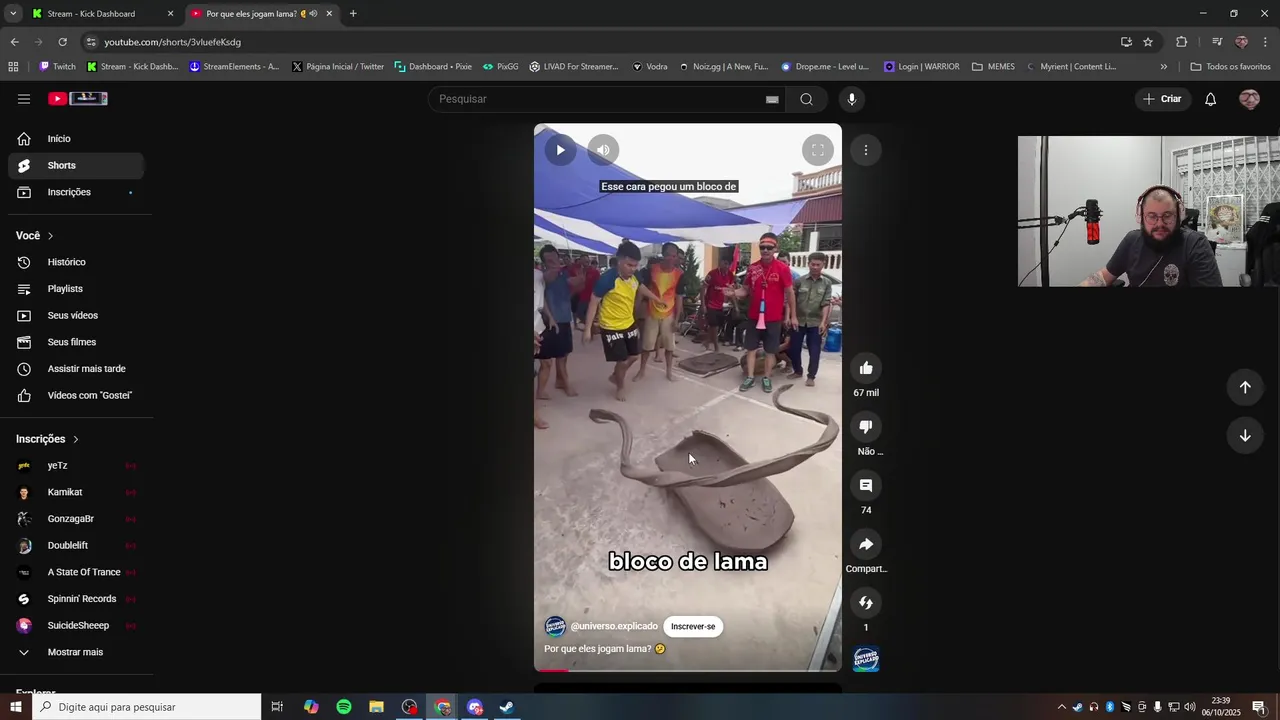
Task: Open the tab search dropdown arrow
Action: pyautogui.click(x=13, y=14)
